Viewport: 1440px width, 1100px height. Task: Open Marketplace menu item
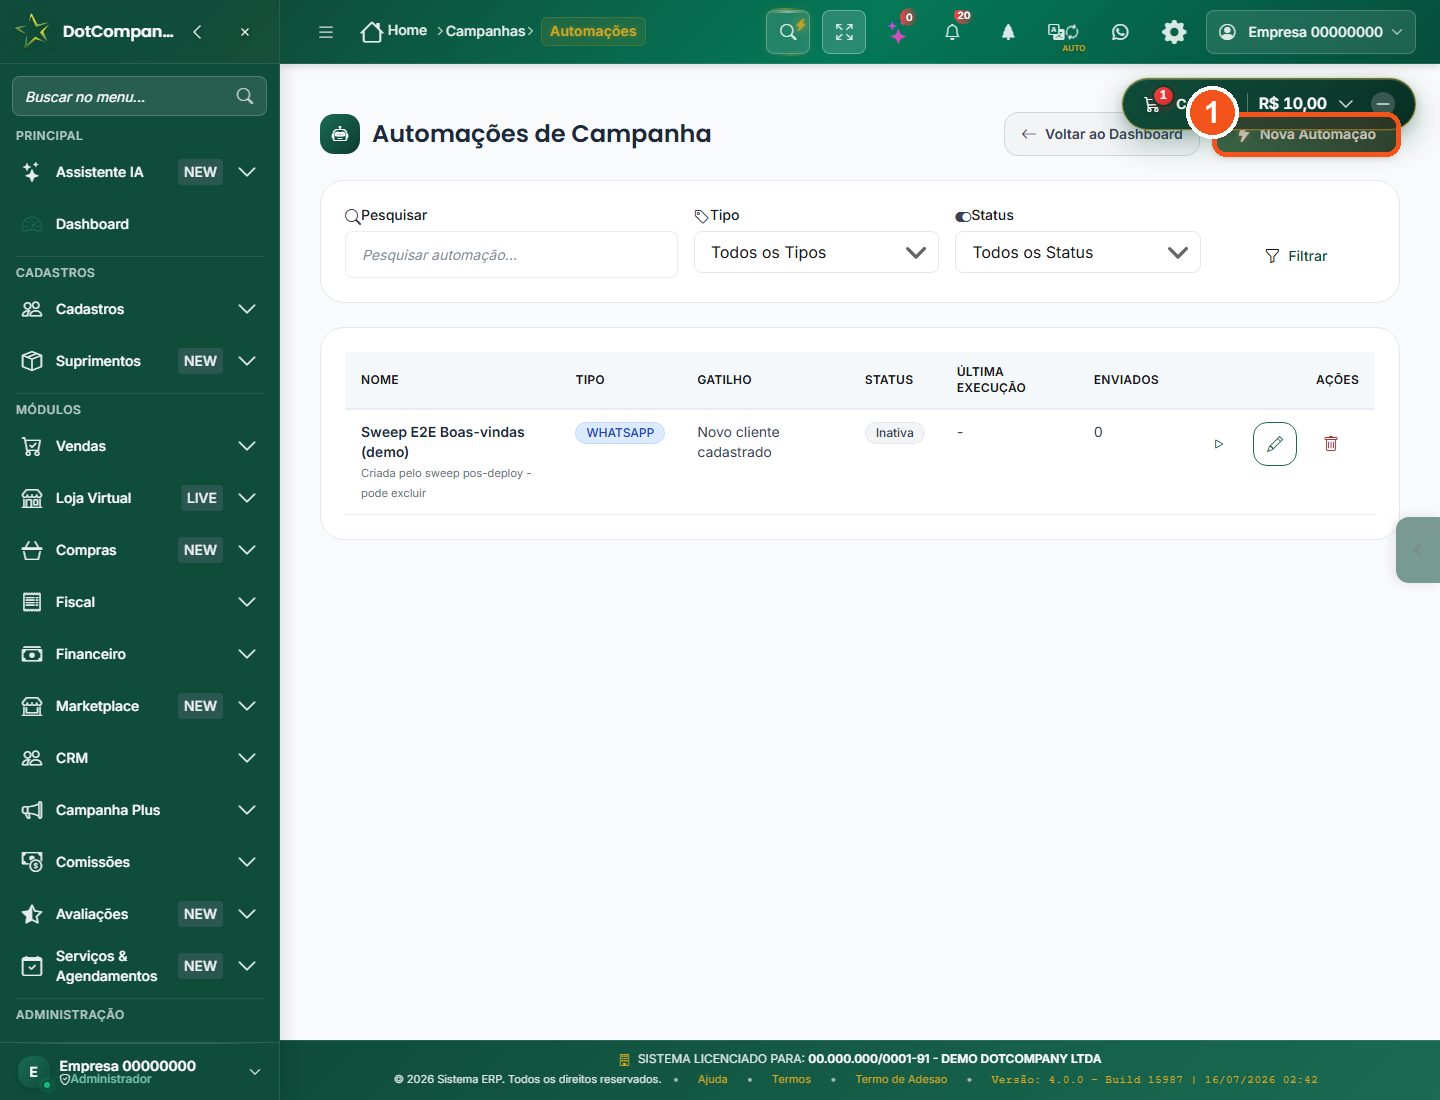coord(140,706)
